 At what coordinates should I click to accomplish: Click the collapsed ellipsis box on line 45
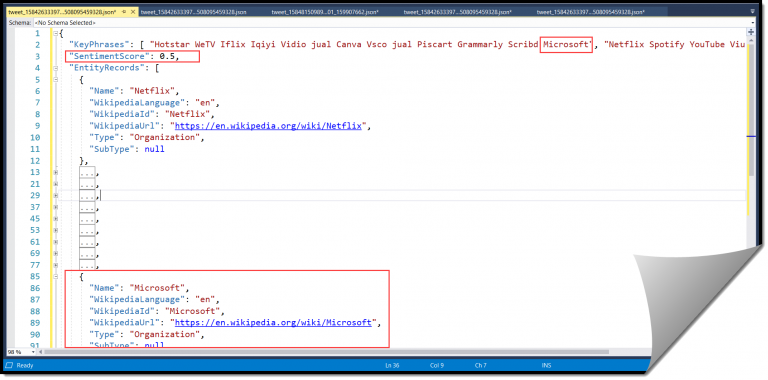pyautogui.click(x=87, y=219)
